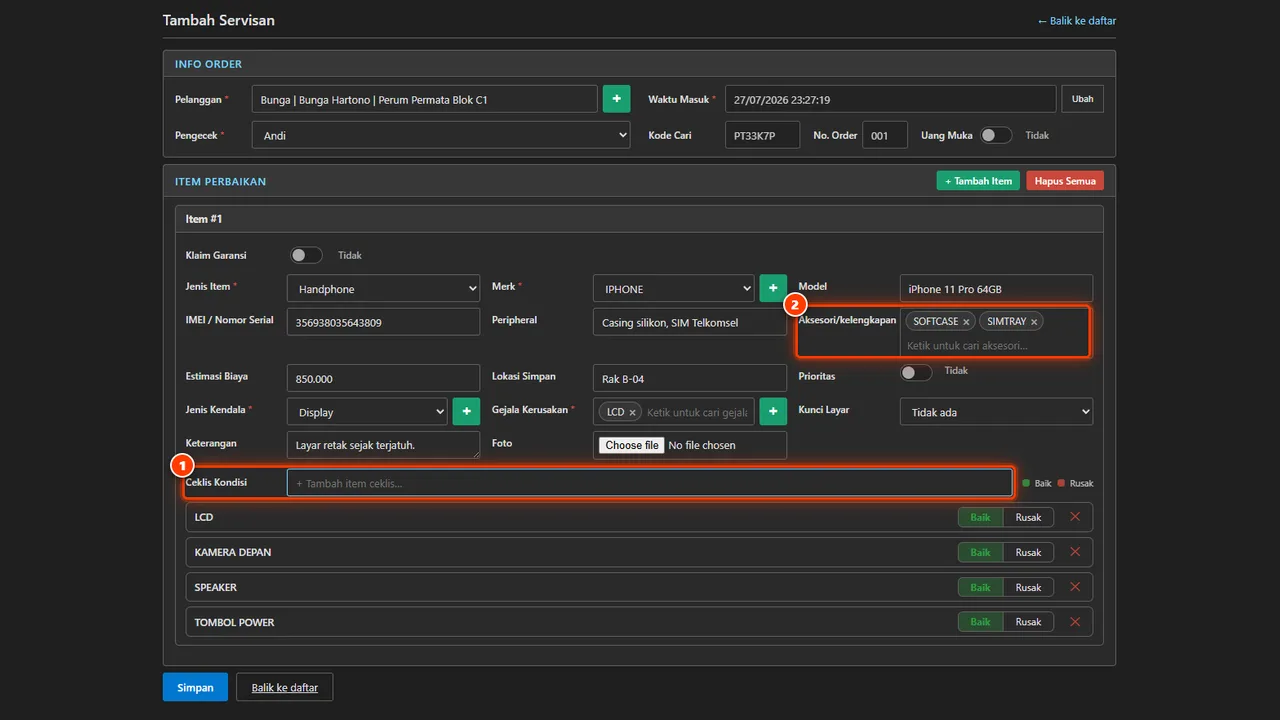Image resolution: width=1280 pixels, height=720 pixels.
Task: Enable the Klaim Garansi toggle
Action: pyautogui.click(x=306, y=255)
